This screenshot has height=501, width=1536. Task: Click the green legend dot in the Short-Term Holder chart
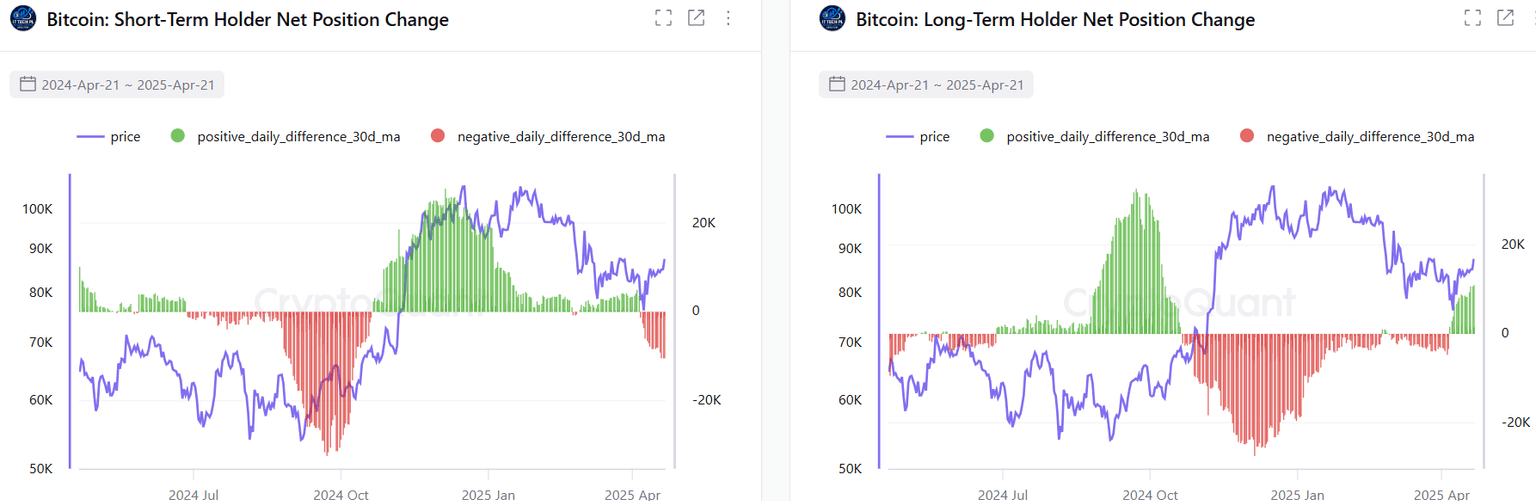(x=178, y=137)
